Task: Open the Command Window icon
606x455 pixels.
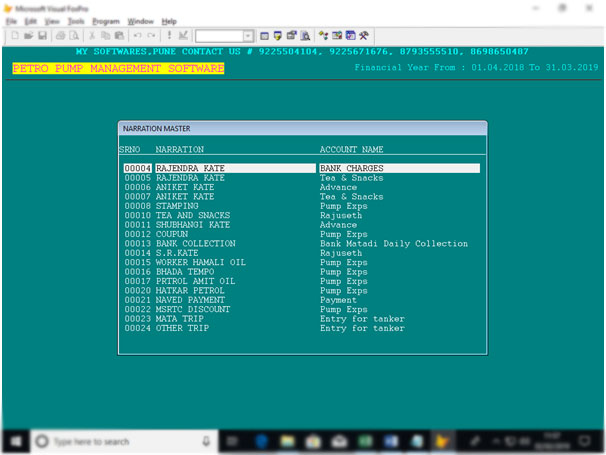Action: [264, 36]
